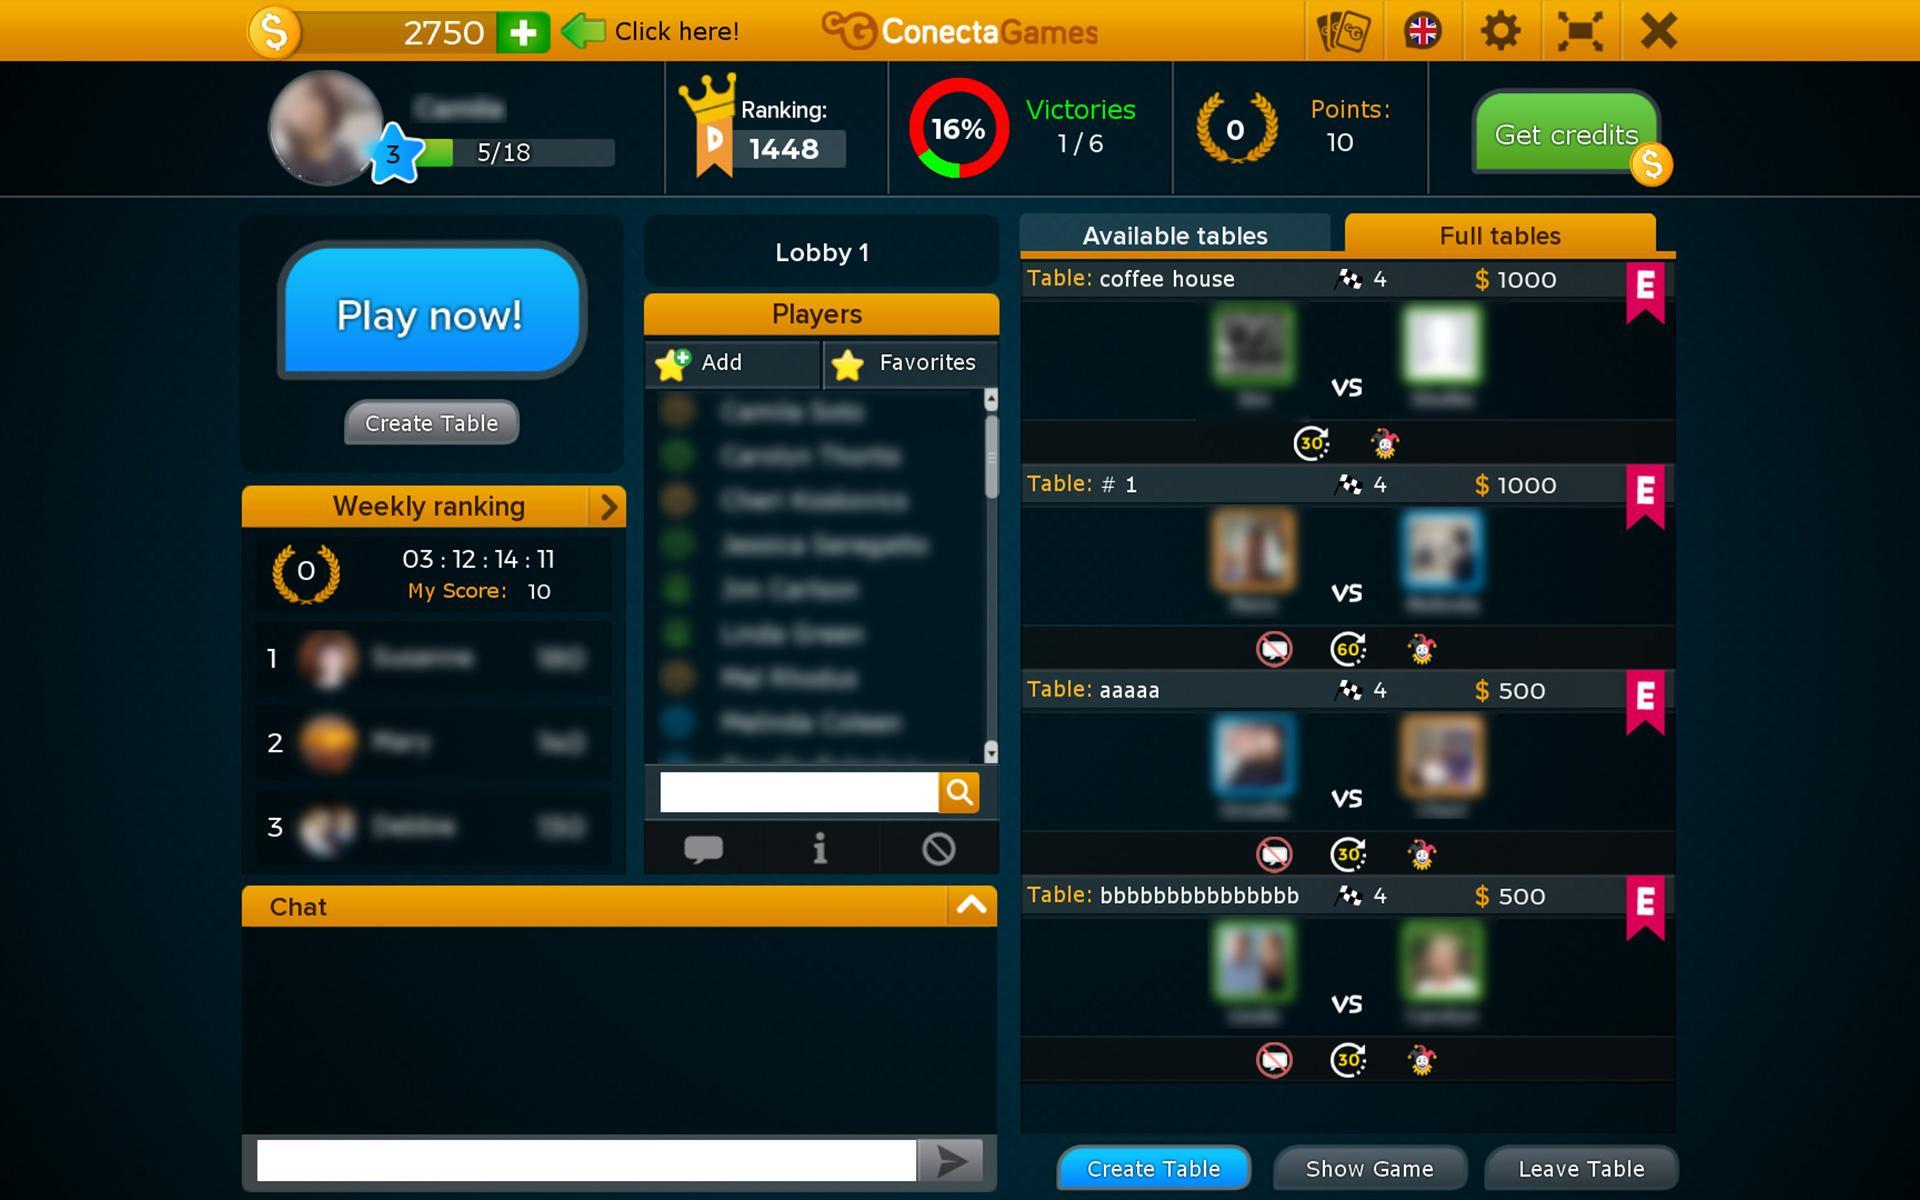
Task: Toggle Add friend star icon
Action: tap(675, 362)
